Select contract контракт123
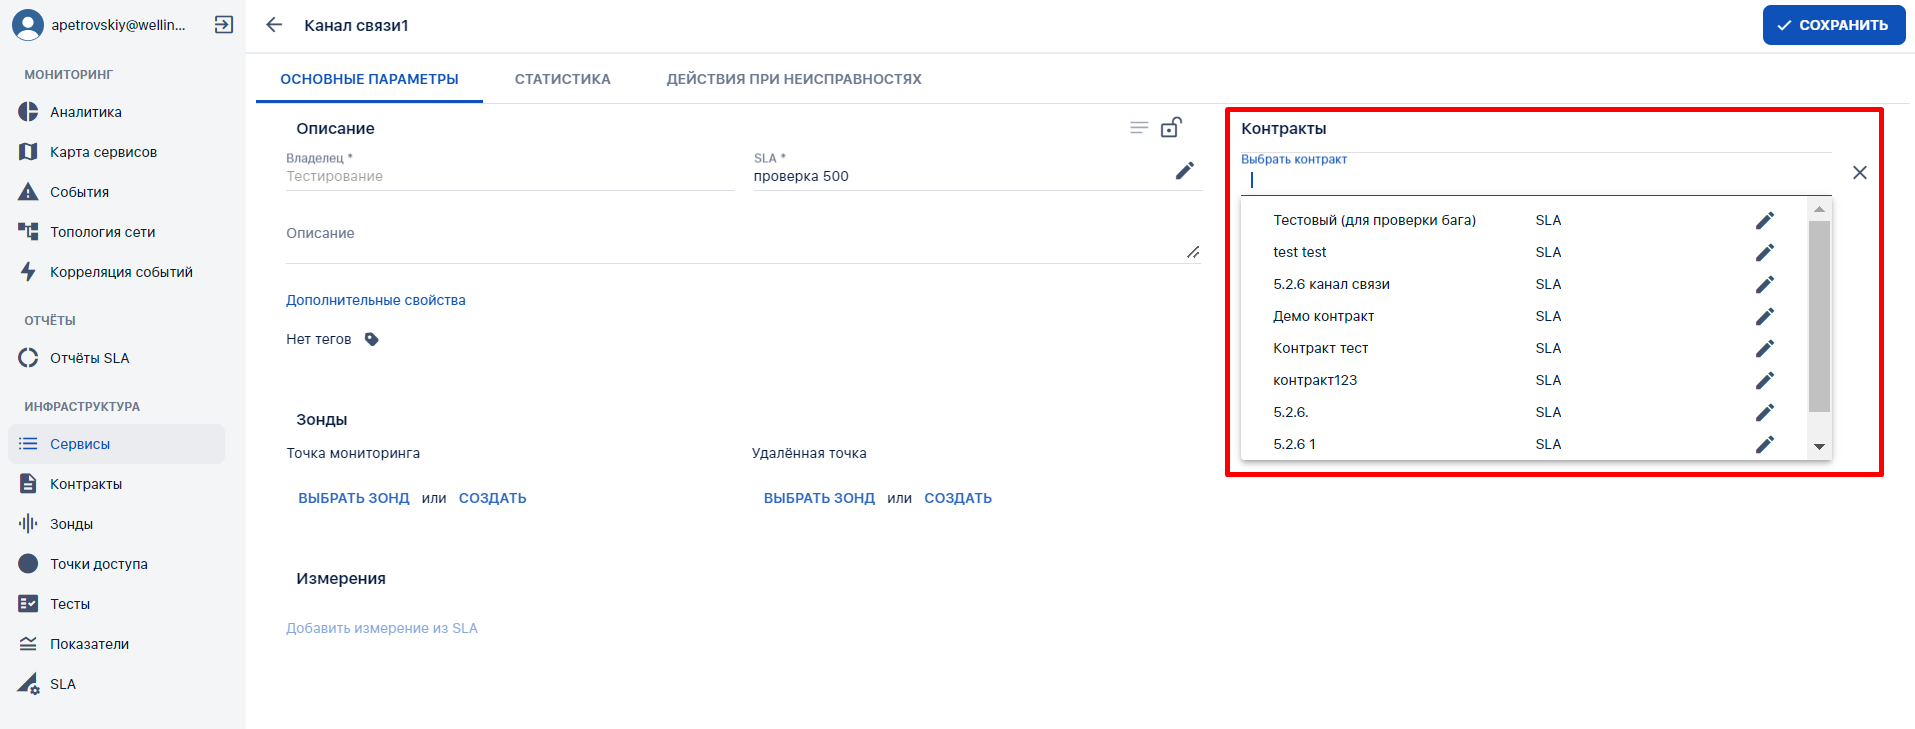 point(1524,380)
